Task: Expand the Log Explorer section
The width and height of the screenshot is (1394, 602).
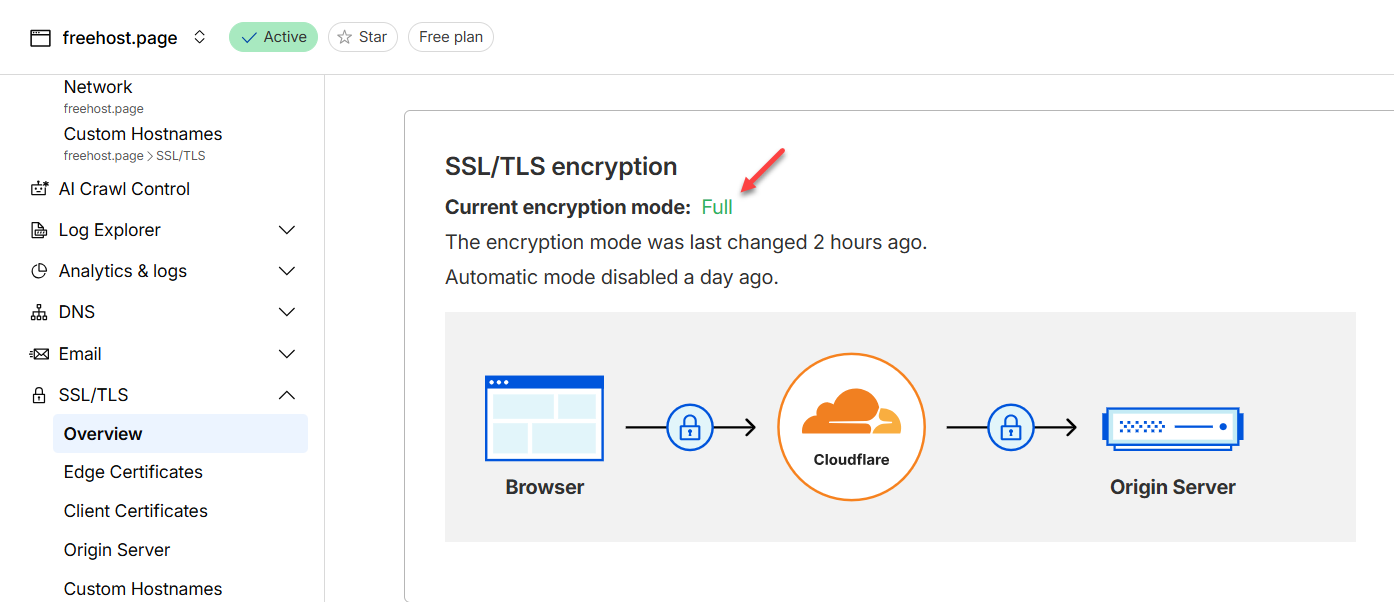Action: (x=287, y=230)
